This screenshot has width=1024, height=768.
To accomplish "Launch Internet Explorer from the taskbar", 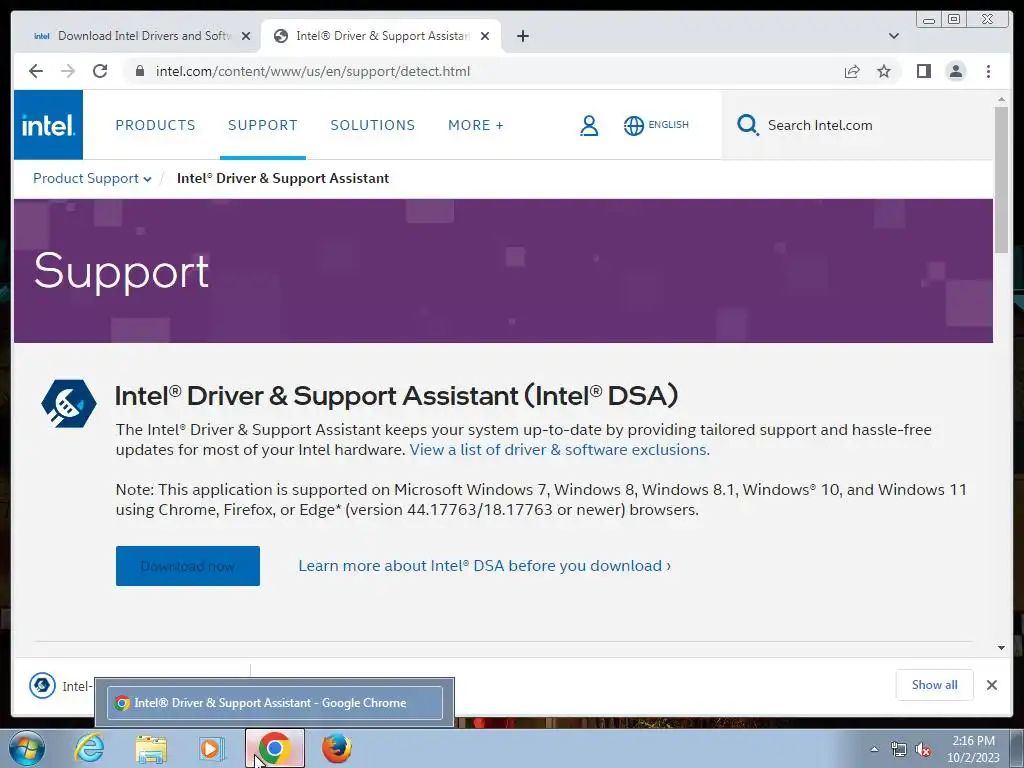I will coord(89,748).
